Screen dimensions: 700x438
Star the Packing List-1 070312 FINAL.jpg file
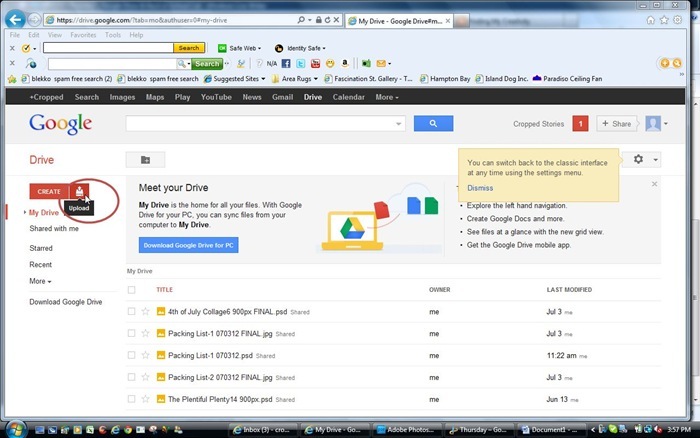coord(146,333)
